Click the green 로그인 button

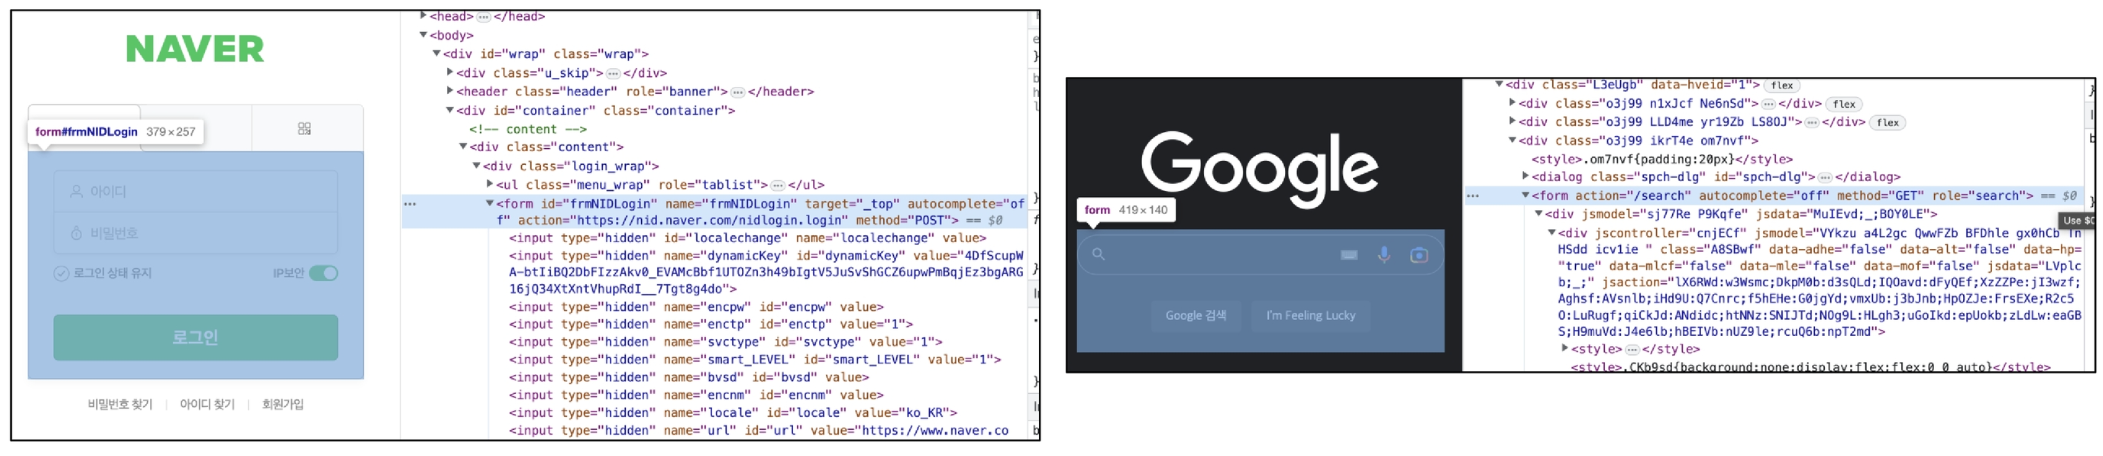pos(196,337)
